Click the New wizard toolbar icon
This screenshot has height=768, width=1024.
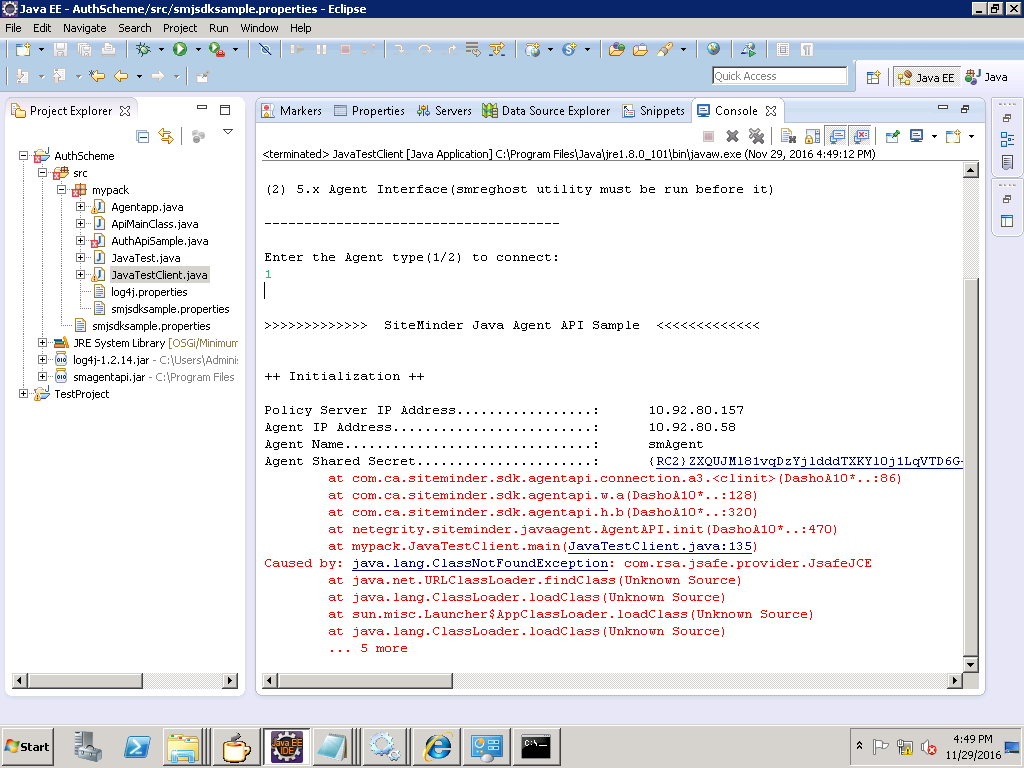pos(24,50)
